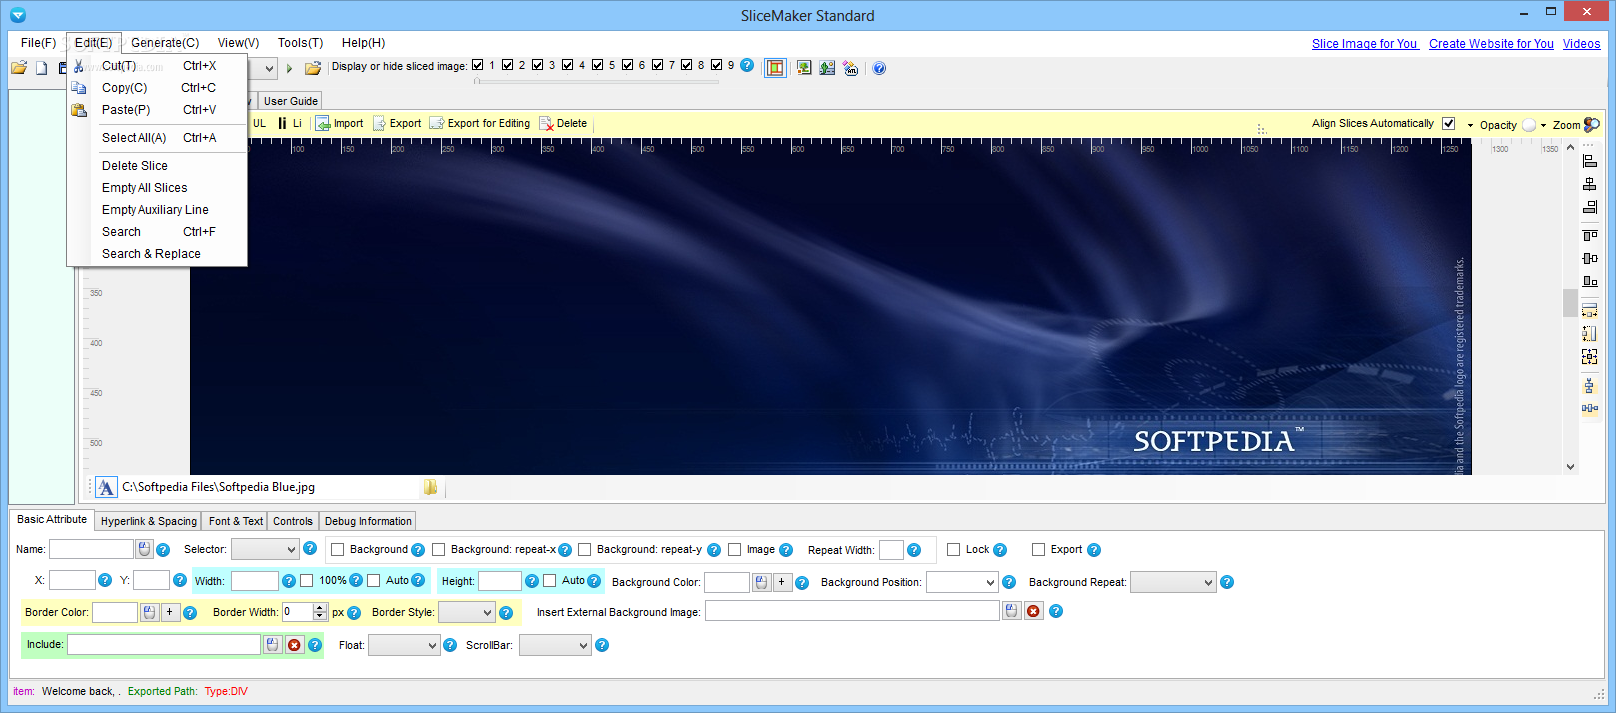The width and height of the screenshot is (1616, 713).
Task: Enable the Background checkbox
Action: point(338,549)
